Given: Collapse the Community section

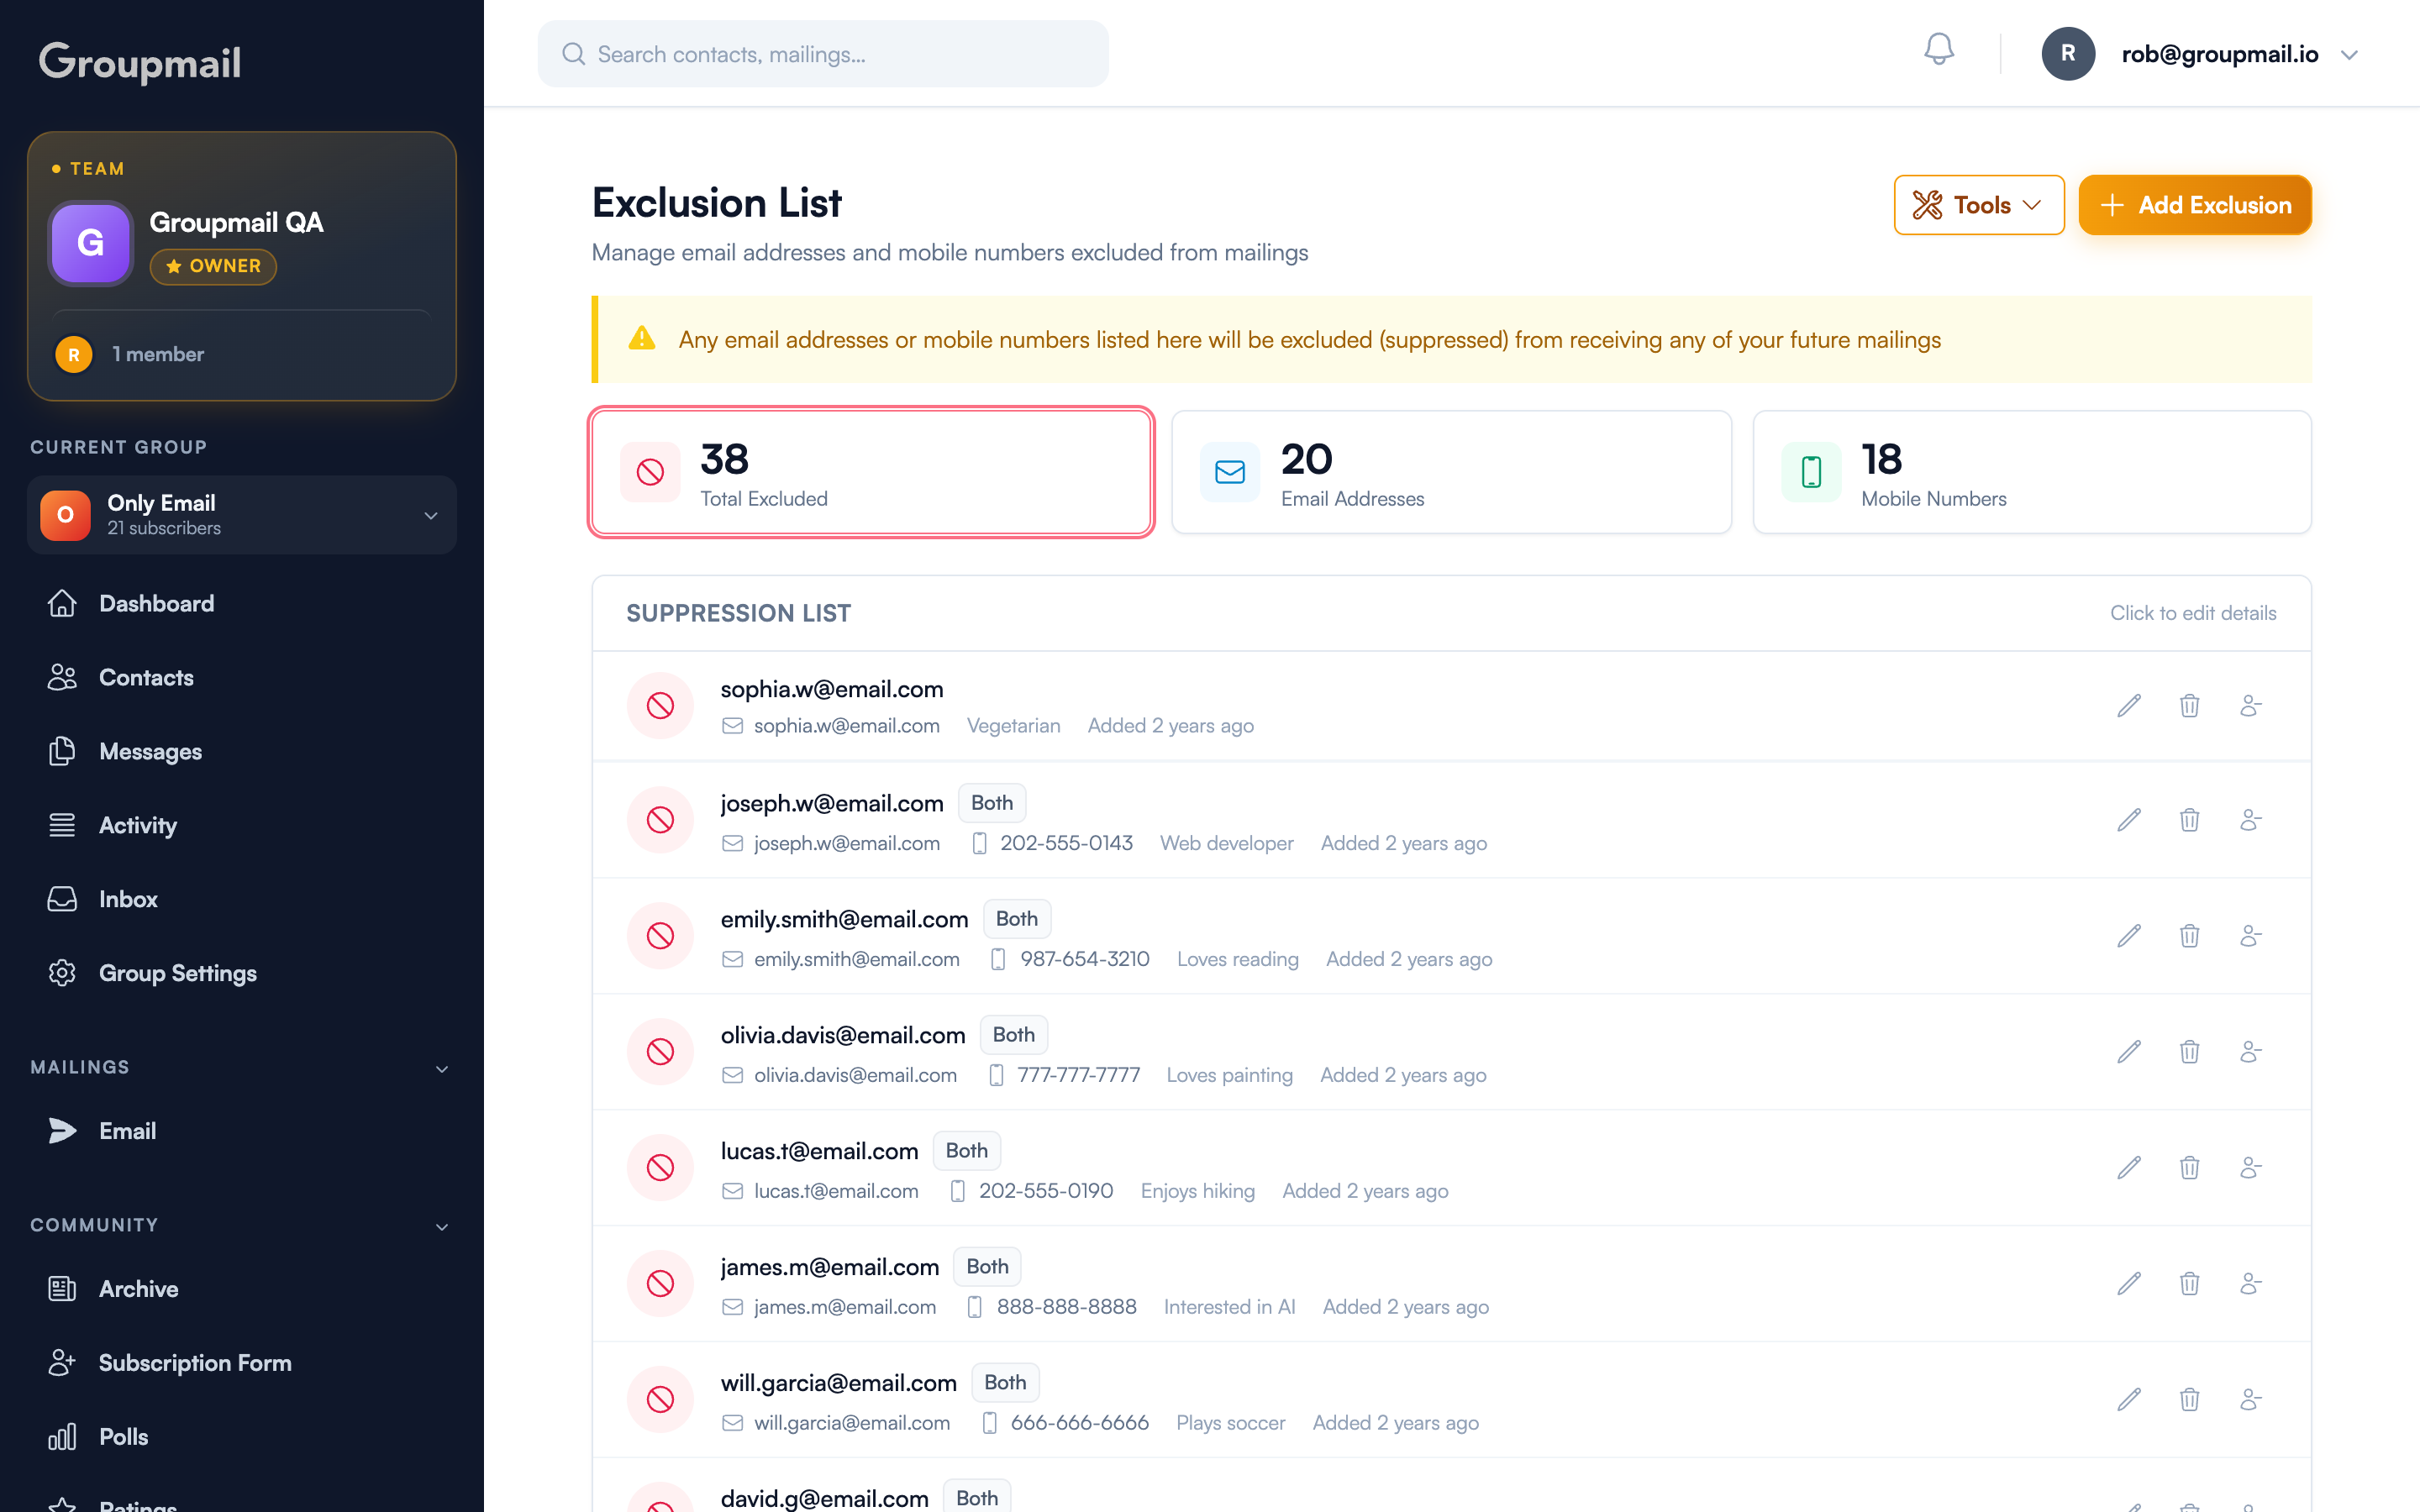Looking at the screenshot, I should tap(441, 1226).
